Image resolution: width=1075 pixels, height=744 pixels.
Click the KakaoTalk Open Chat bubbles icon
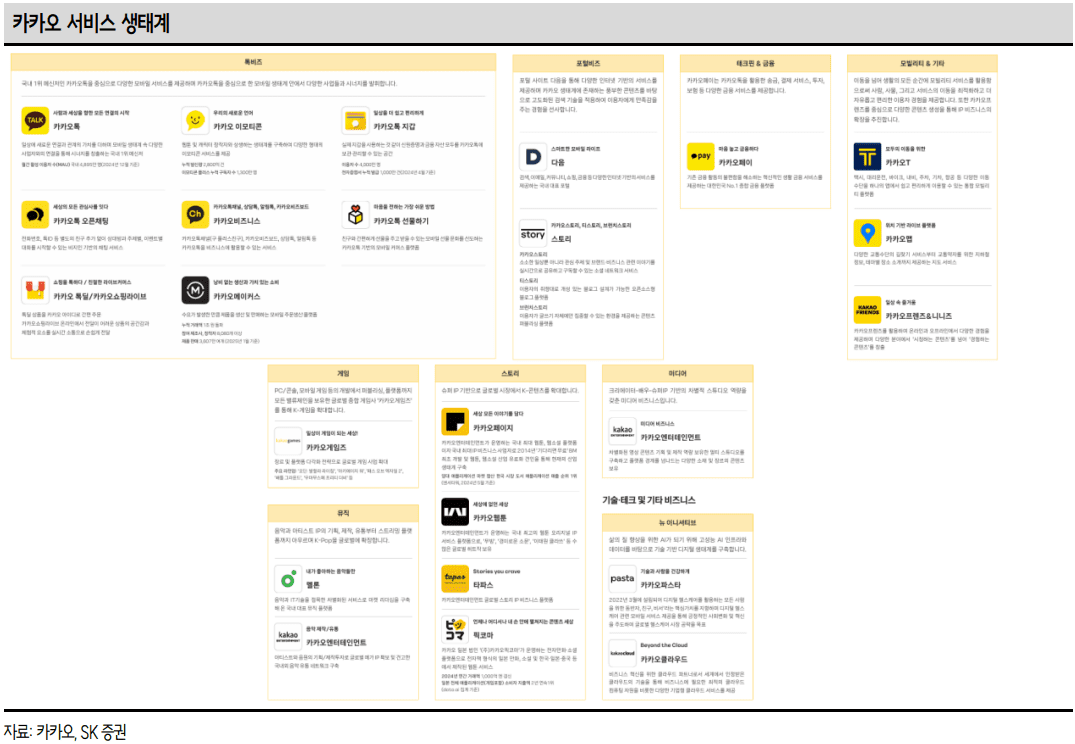pyautogui.click(x=35, y=214)
